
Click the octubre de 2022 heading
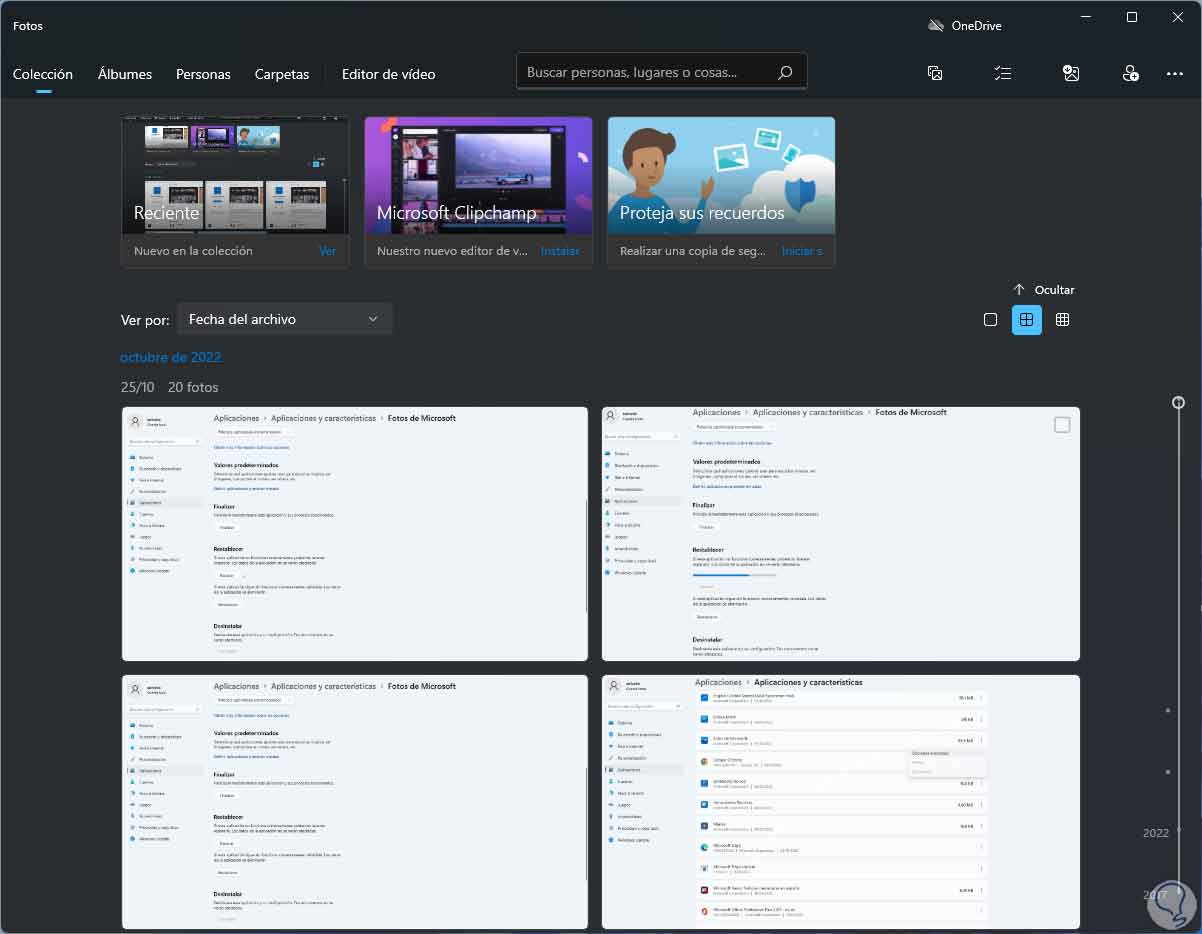170,357
